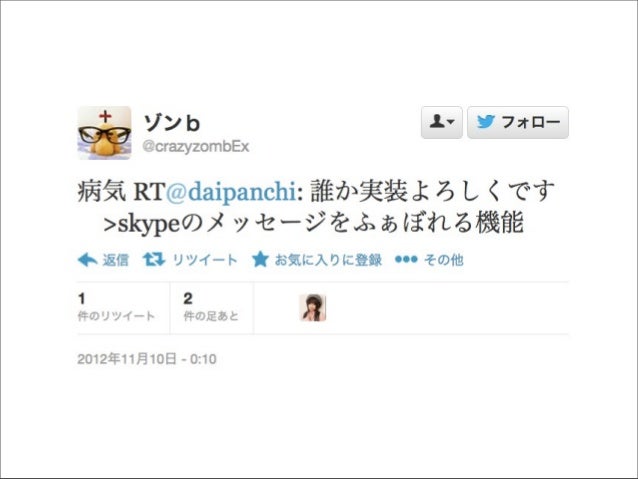This screenshot has height=479, width=638.
Task: Click the three-dots more icon
Action: [x=406, y=259]
